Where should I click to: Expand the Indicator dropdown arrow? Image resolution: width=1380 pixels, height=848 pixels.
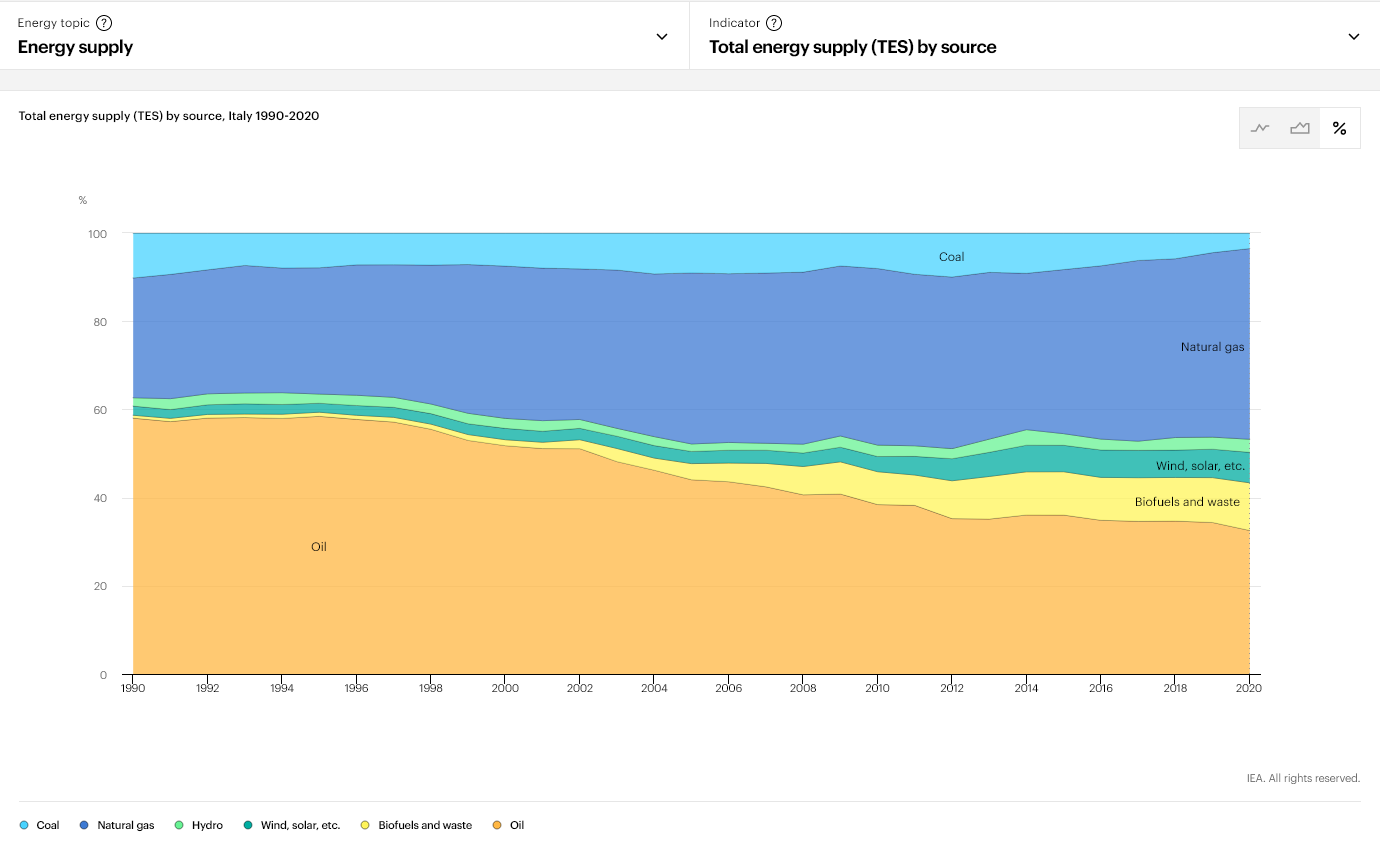(x=1354, y=36)
